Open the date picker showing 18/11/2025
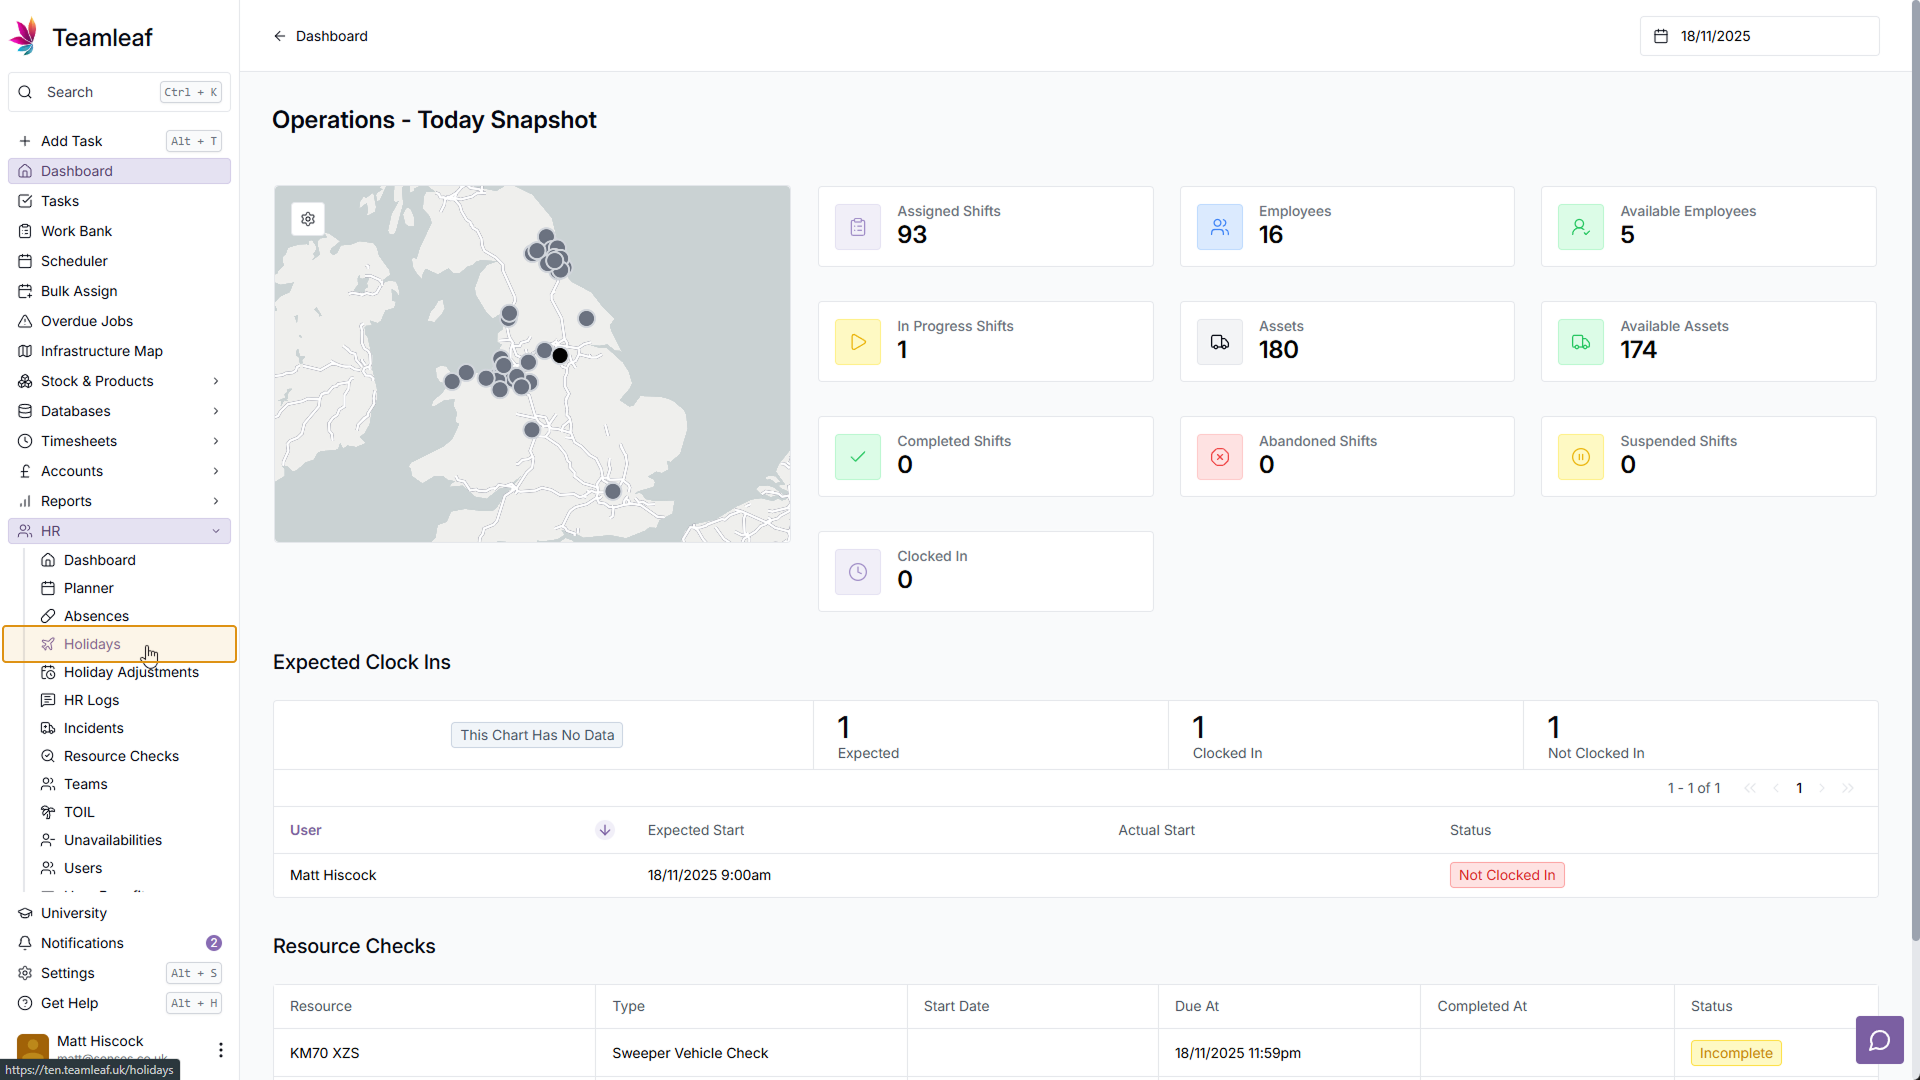The image size is (1920, 1080). pos(1759,36)
